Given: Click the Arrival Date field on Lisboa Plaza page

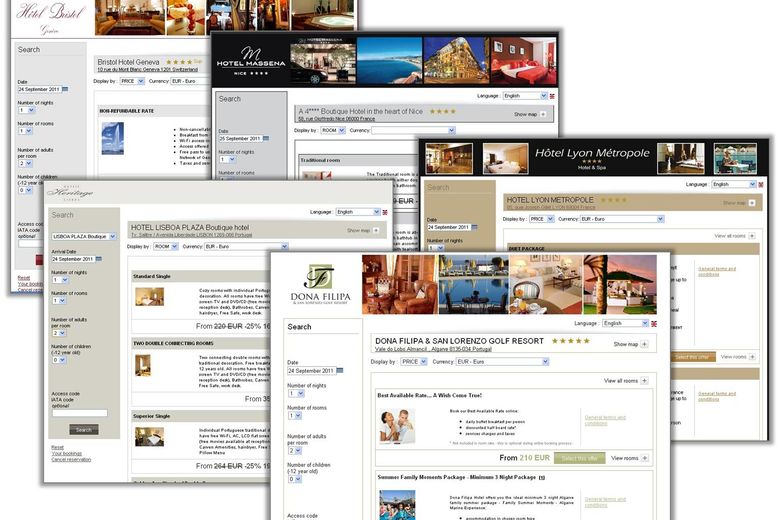Looking at the screenshot, I should click(x=73, y=259).
